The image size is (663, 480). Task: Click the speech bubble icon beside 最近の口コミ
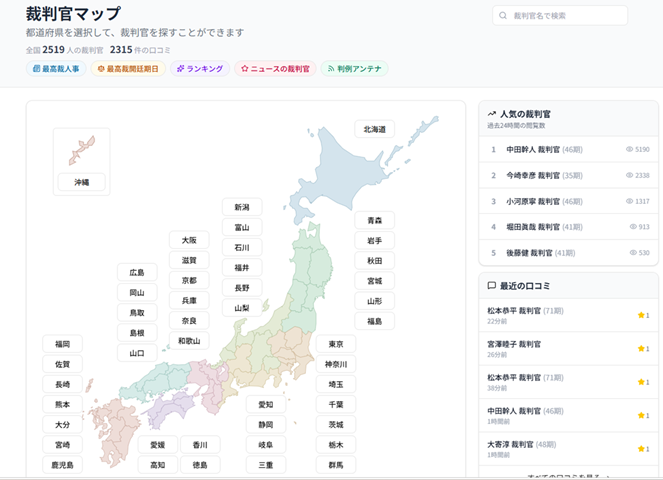[491, 285]
